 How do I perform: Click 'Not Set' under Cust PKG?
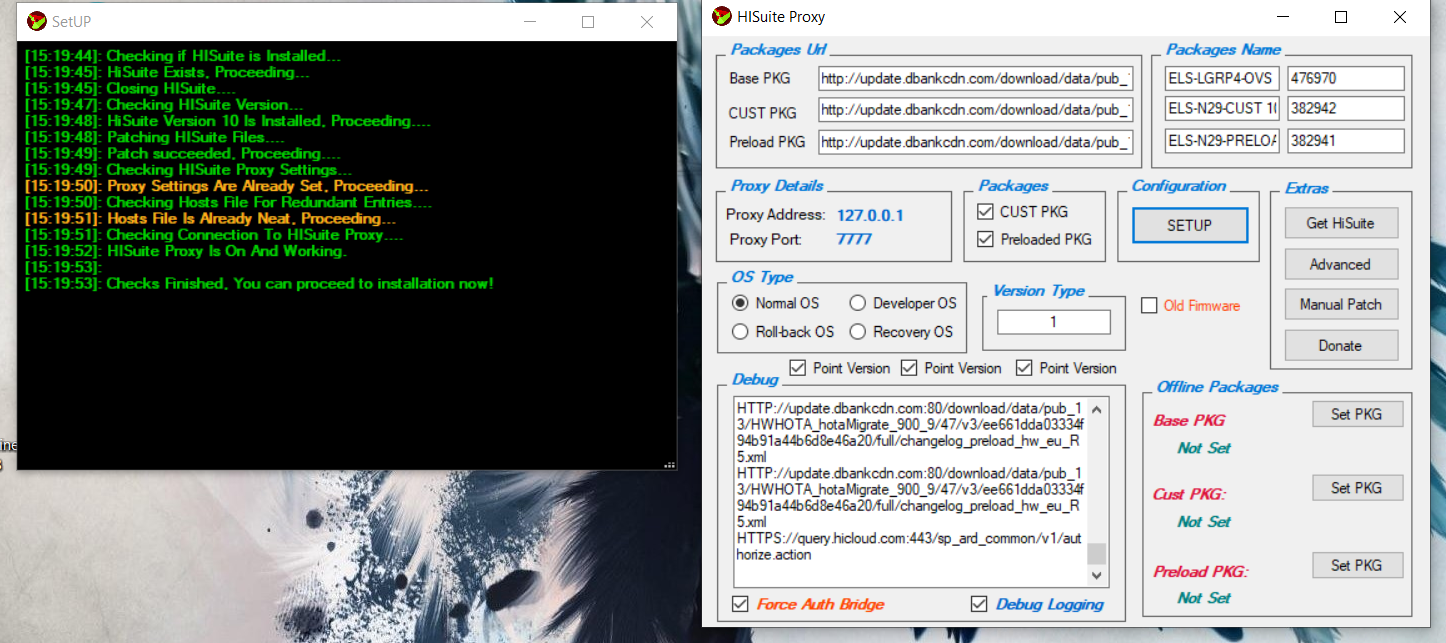1204,522
